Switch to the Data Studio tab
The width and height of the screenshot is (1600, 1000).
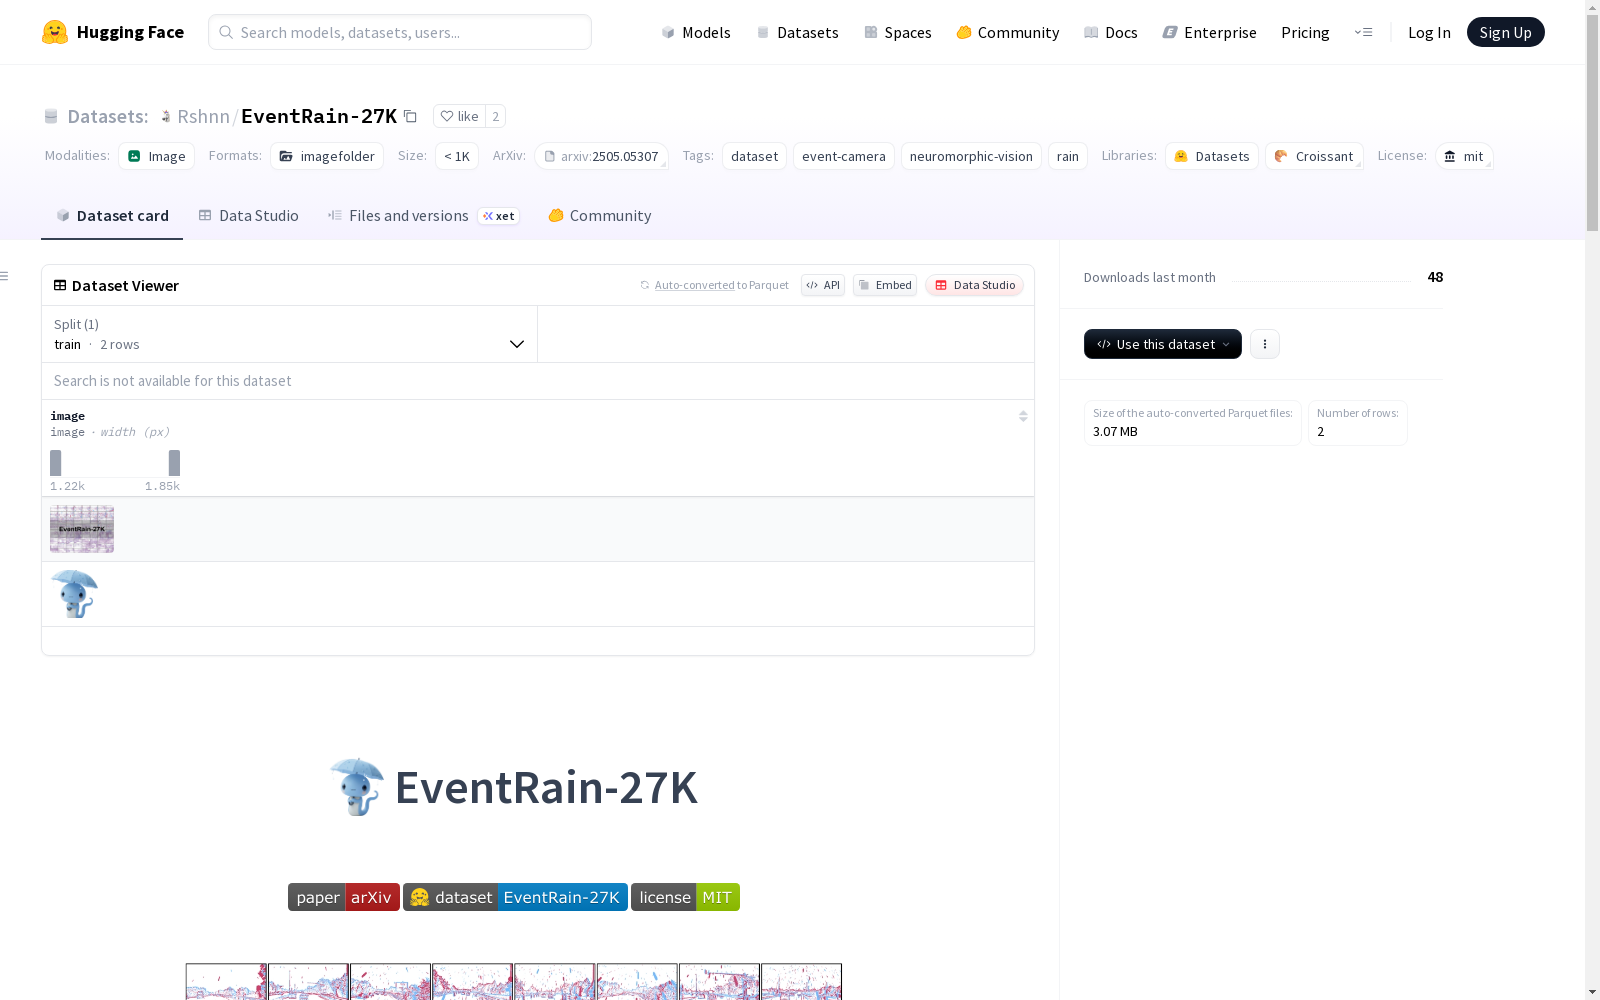point(248,216)
